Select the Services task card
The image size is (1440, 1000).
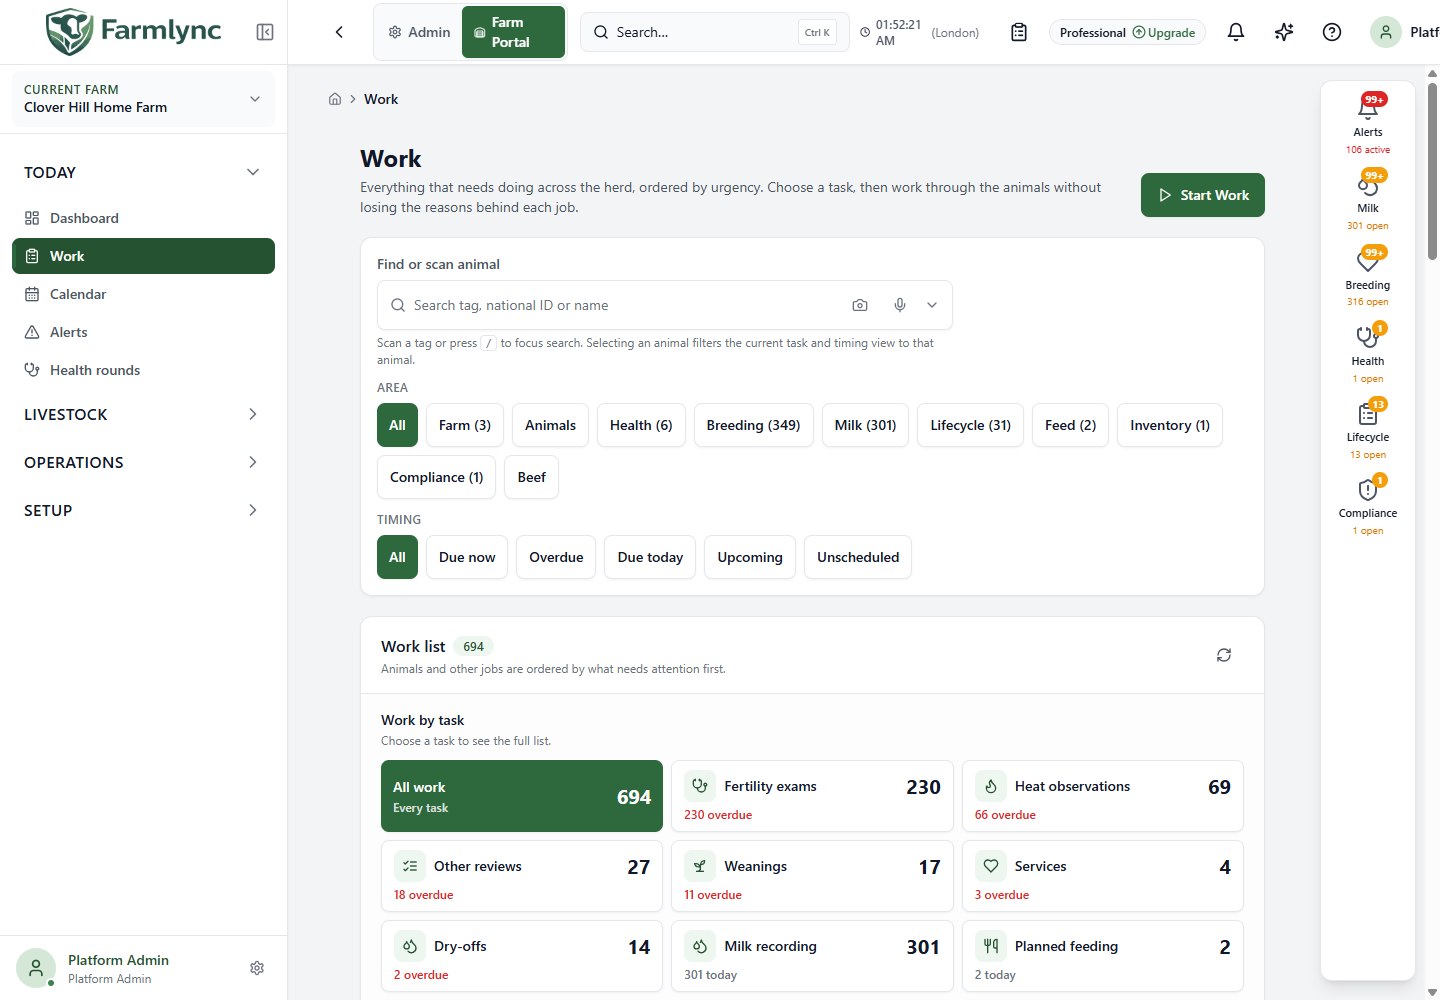[1103, 876]
